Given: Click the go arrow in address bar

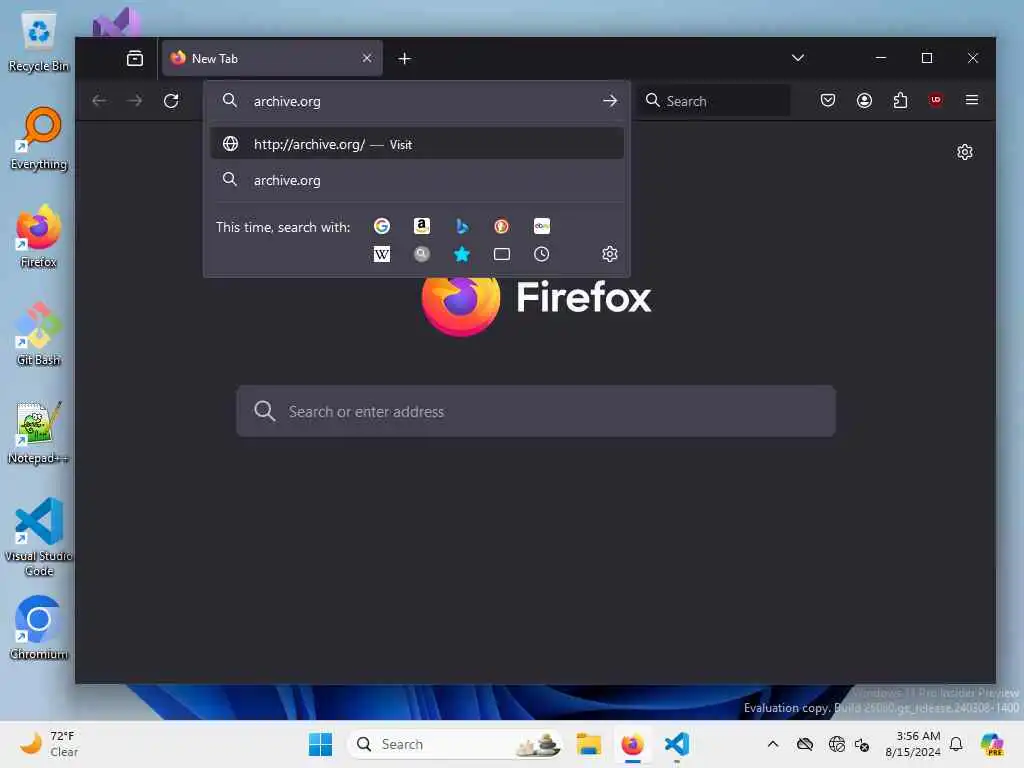Looking at the screenshot, I should pos(609,101).
